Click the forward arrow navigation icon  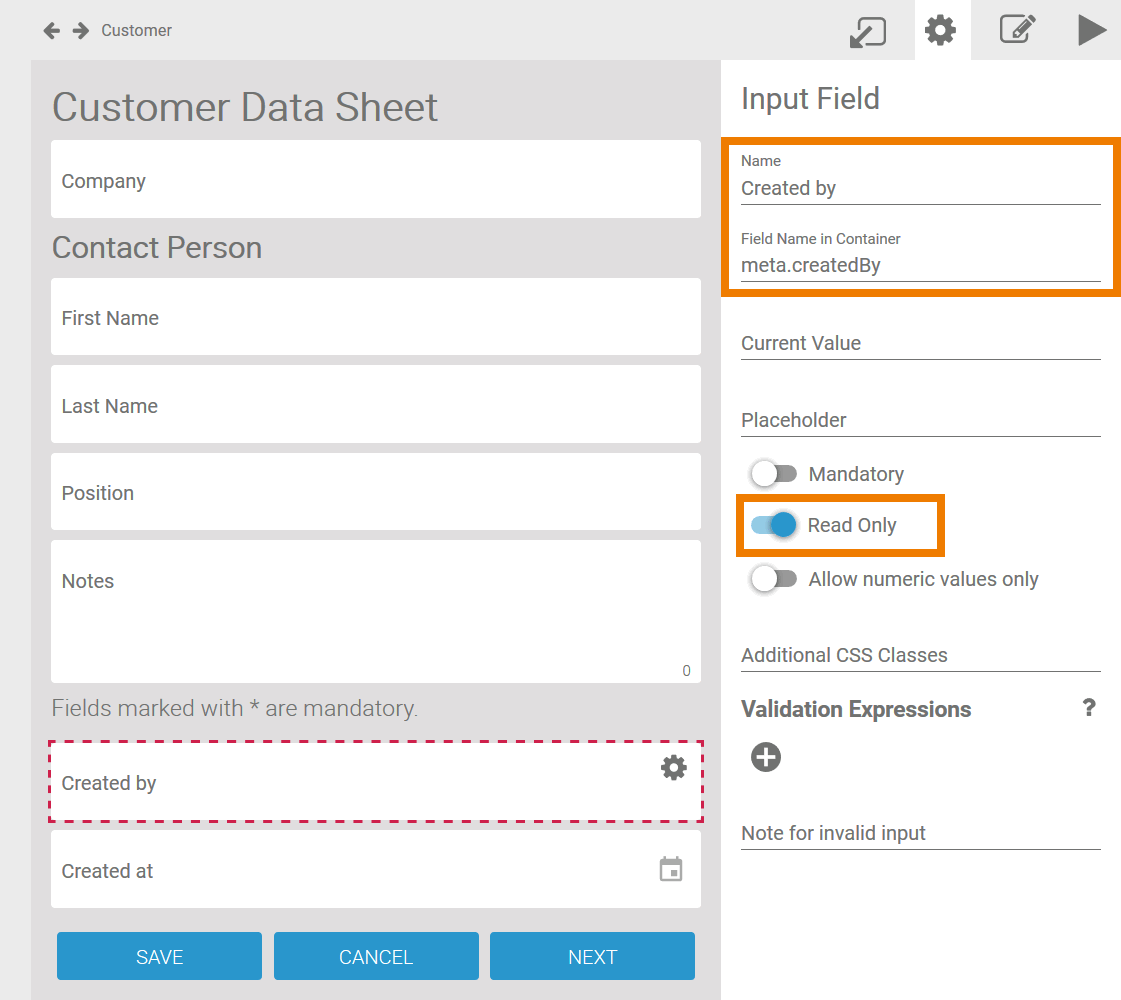(x=80, y=31)
